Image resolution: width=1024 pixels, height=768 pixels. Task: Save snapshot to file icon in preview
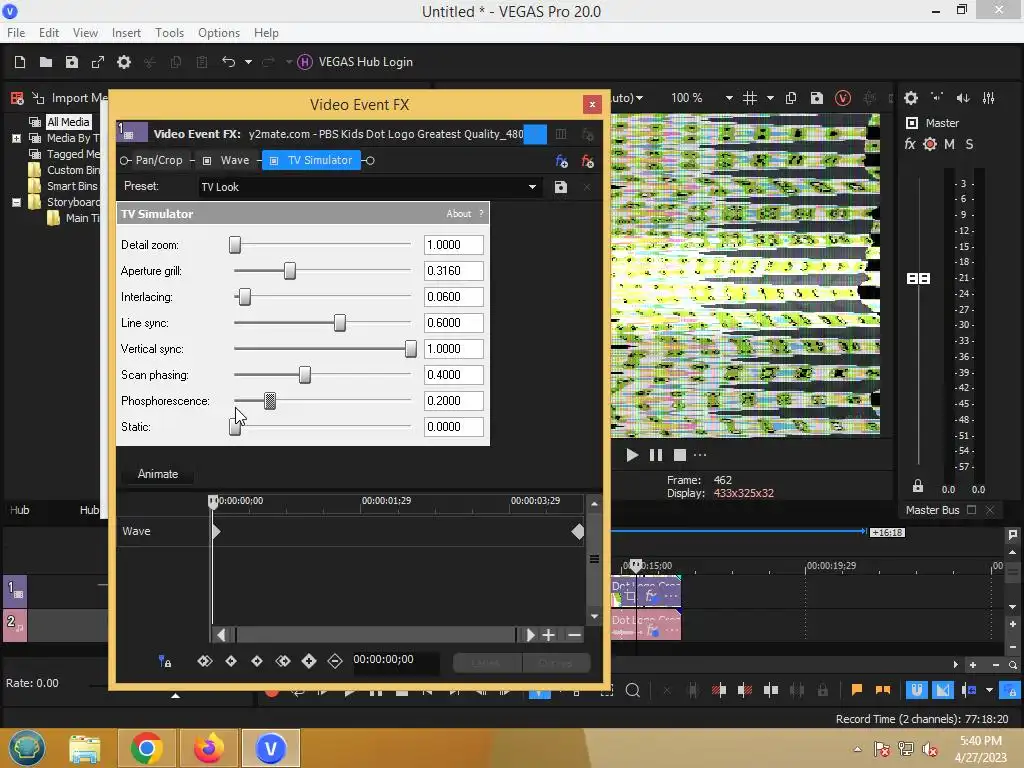[x=816, y=98]
